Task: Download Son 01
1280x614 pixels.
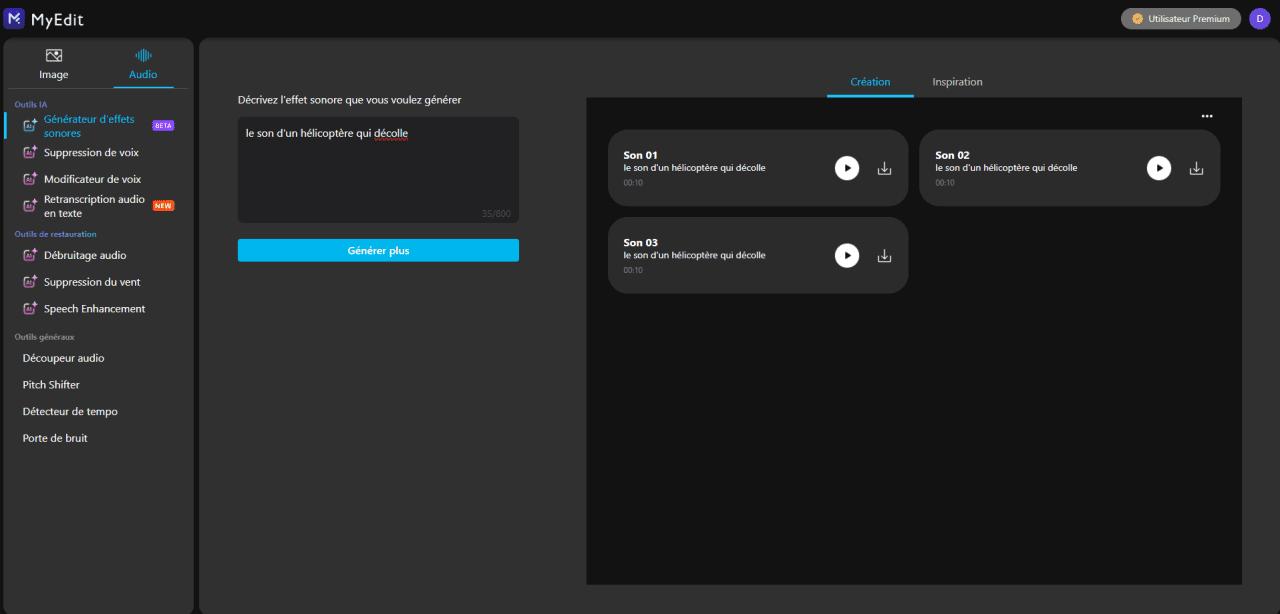Action: (x=884, y=168)
